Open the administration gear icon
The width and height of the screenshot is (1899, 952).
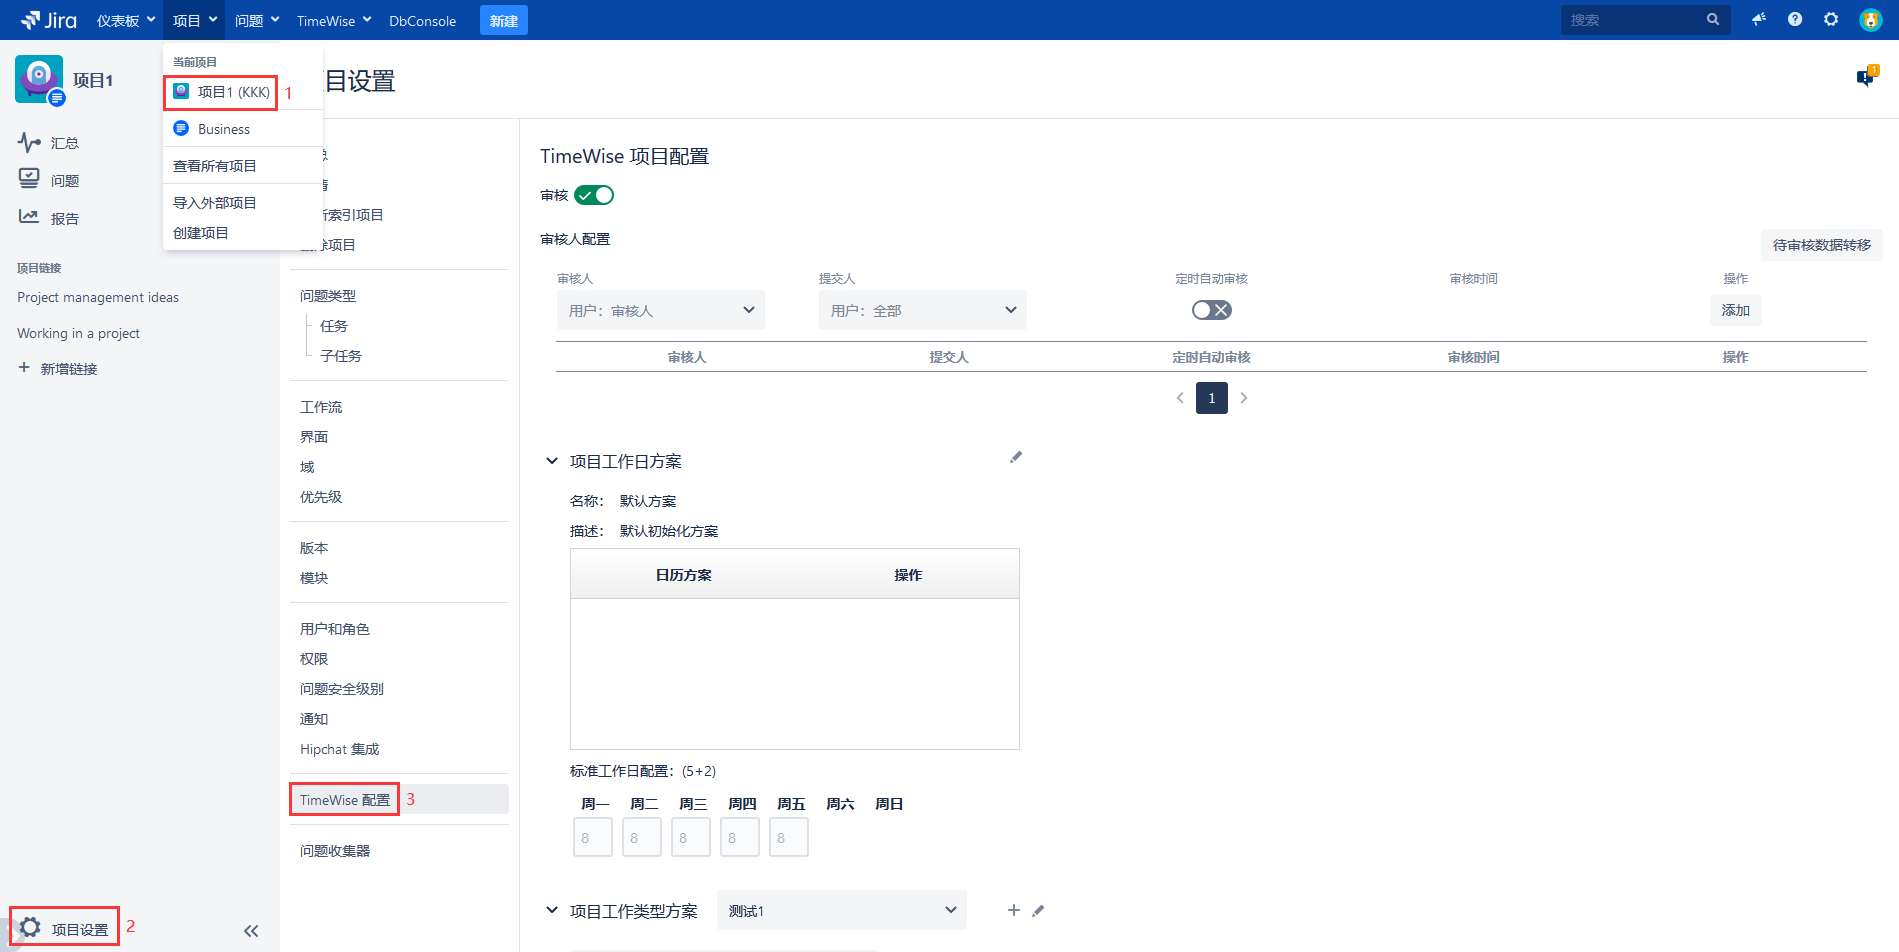1831,20
